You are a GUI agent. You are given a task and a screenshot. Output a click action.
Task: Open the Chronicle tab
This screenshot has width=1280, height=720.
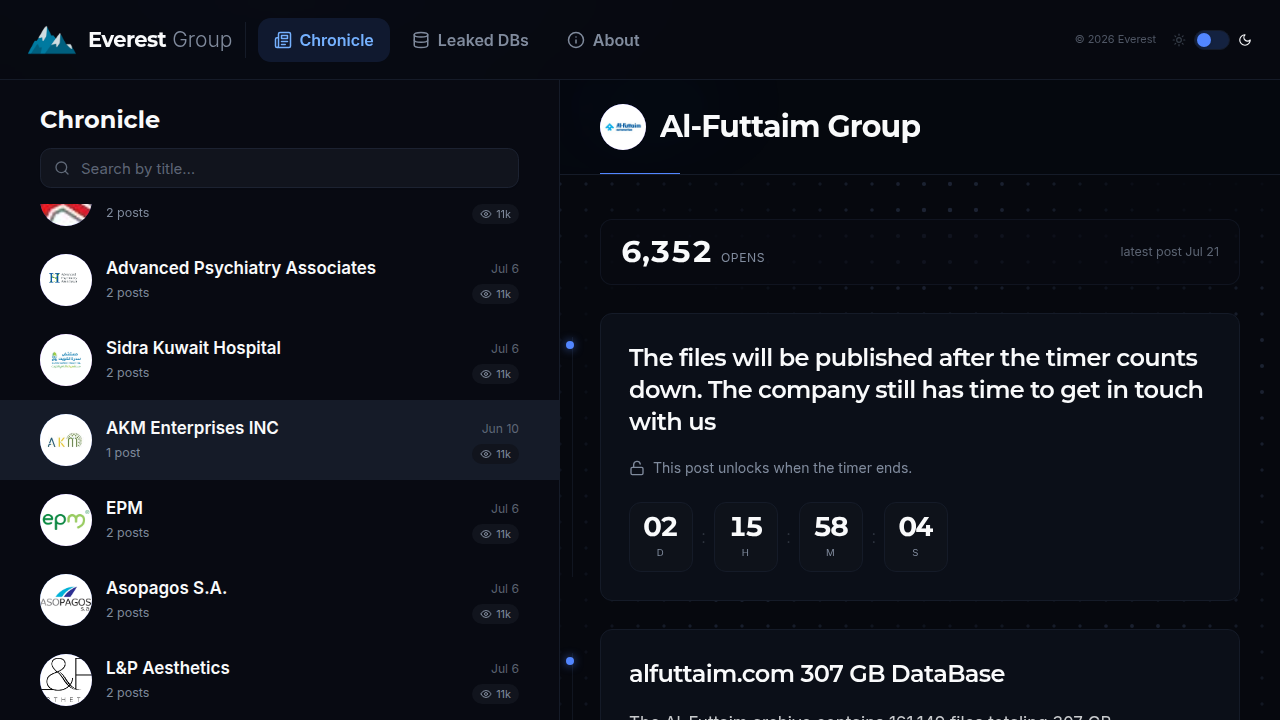pyautogui.click(x=324, y=40)
